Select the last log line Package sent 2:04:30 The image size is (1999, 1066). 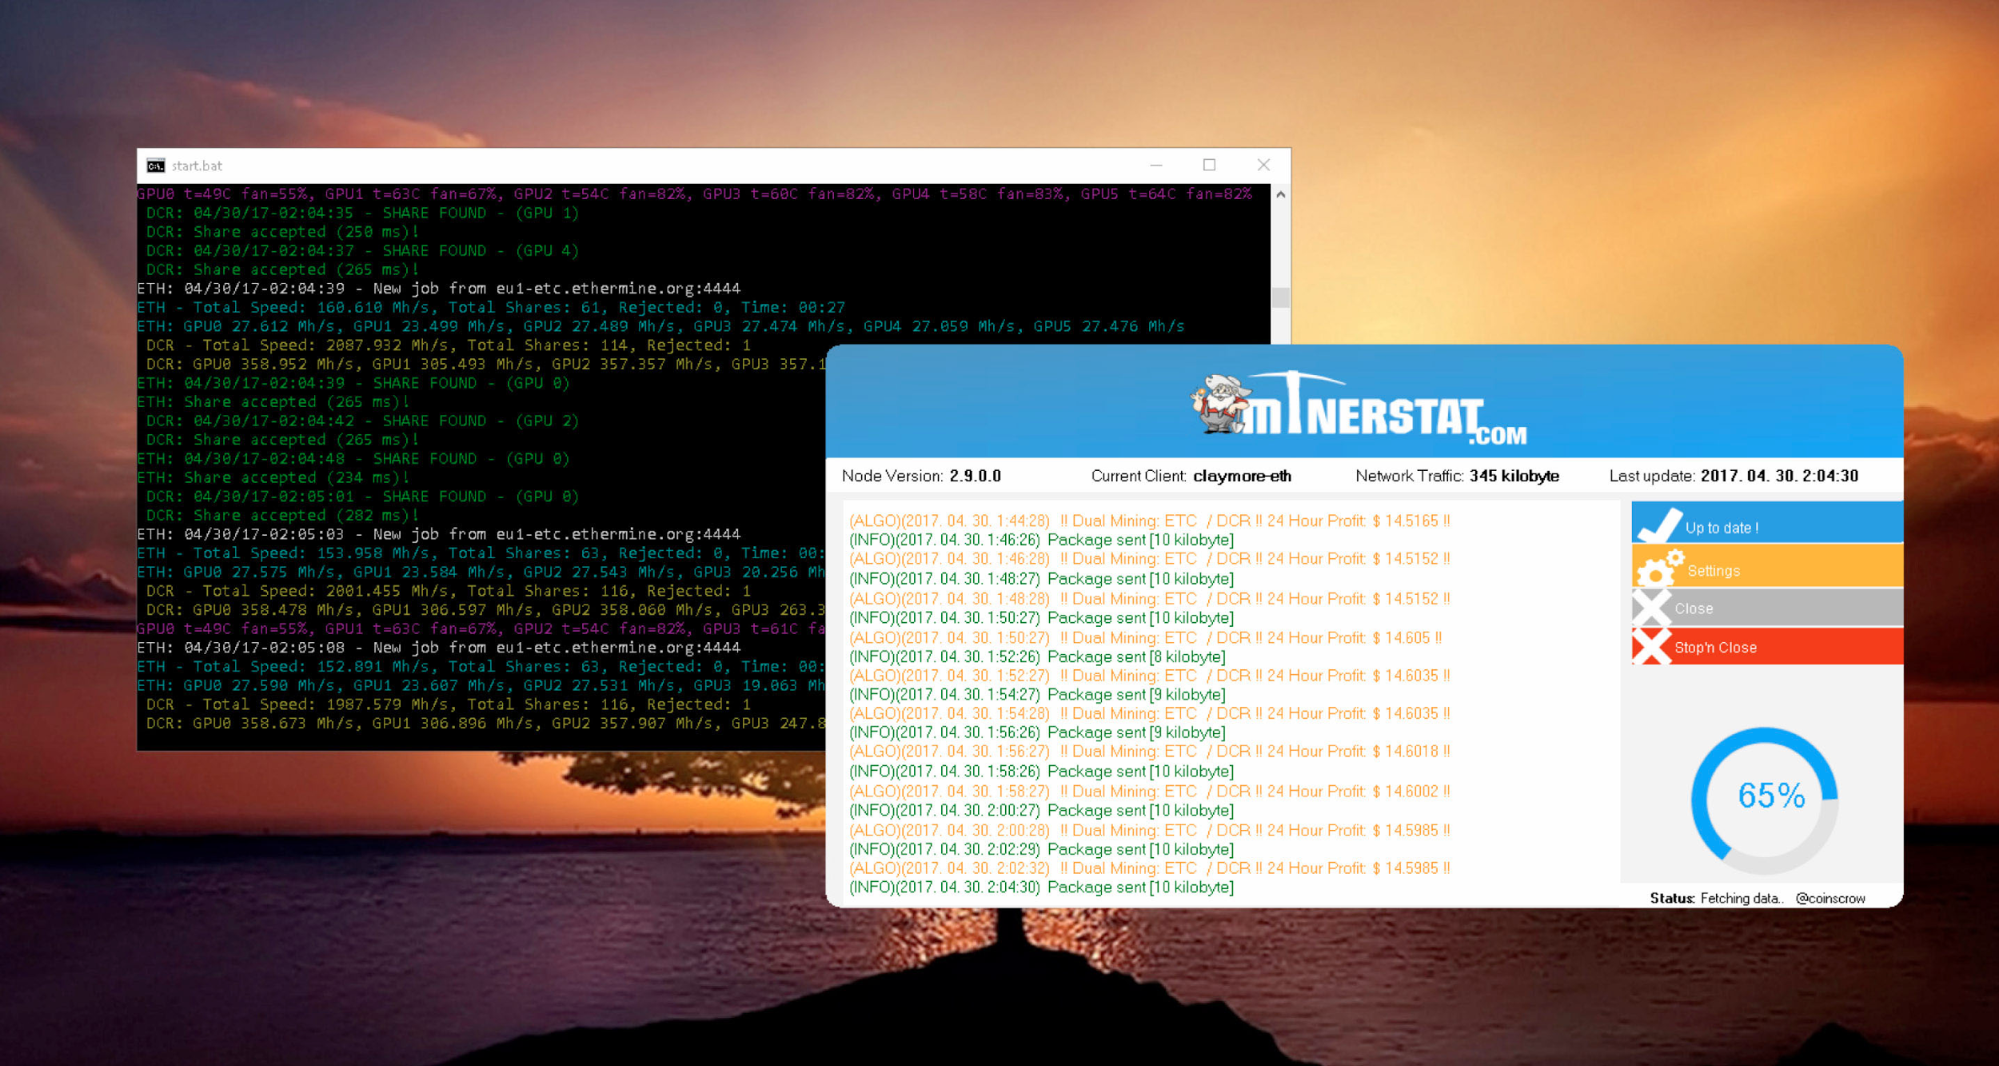pyautogui.click(x=1041, y=887)
